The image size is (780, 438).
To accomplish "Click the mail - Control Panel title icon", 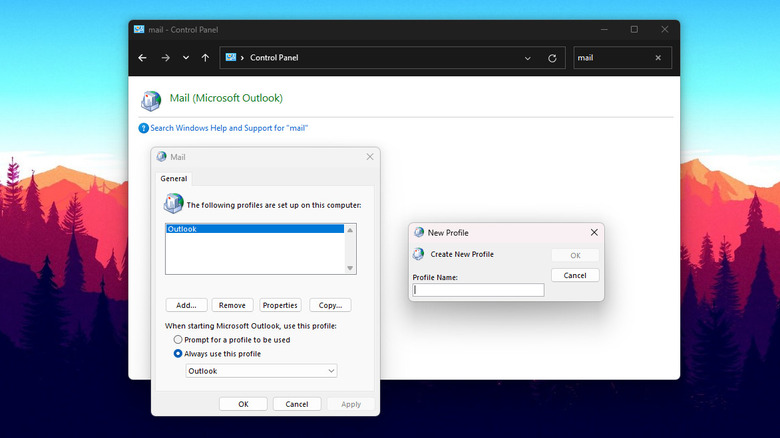I will pyautogui.click(x=139, y=29).
